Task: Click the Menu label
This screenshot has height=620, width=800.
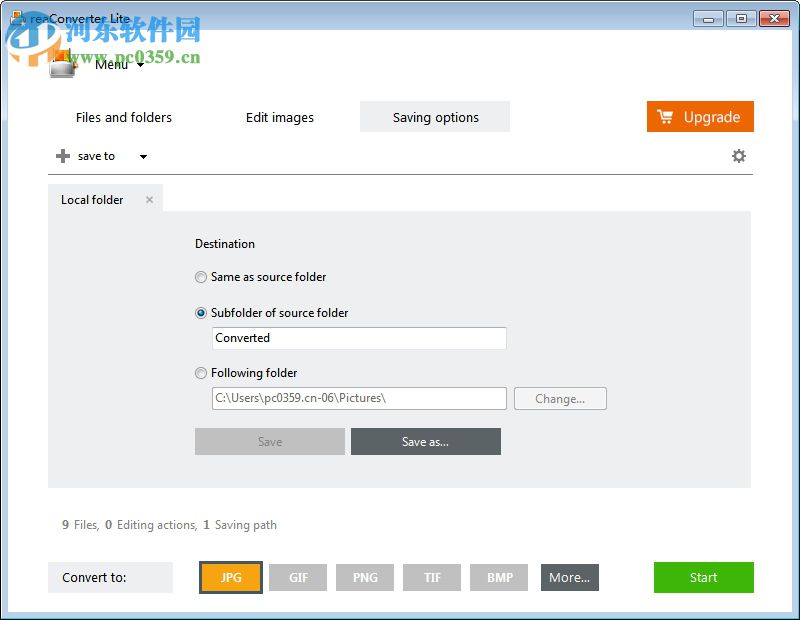Action: coord(111,65)
